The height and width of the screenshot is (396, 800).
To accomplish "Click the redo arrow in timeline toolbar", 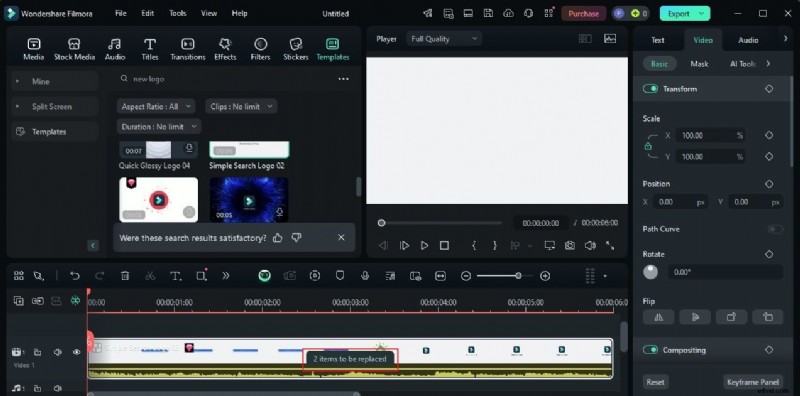I will click(x=99, y=276).
